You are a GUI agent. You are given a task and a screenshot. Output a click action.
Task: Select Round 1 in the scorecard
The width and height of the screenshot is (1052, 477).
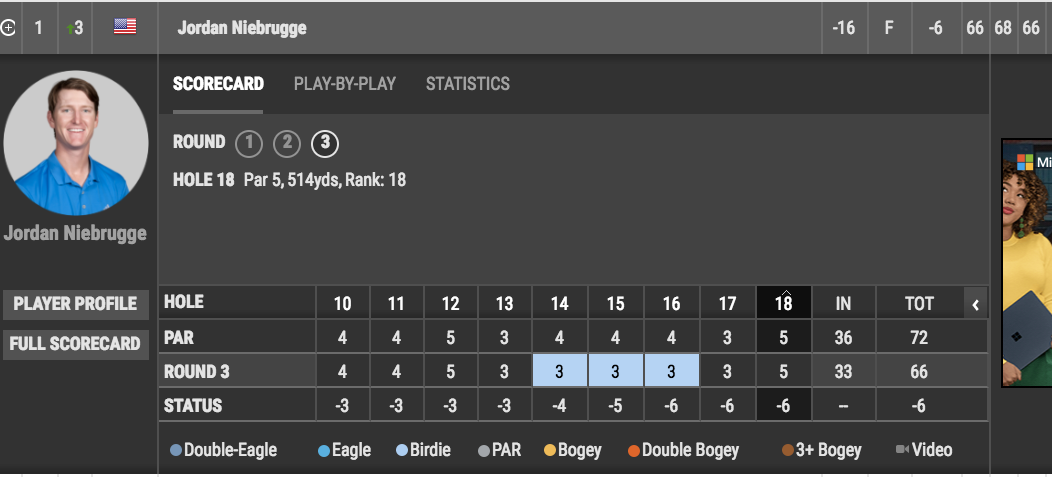[248, 144]
